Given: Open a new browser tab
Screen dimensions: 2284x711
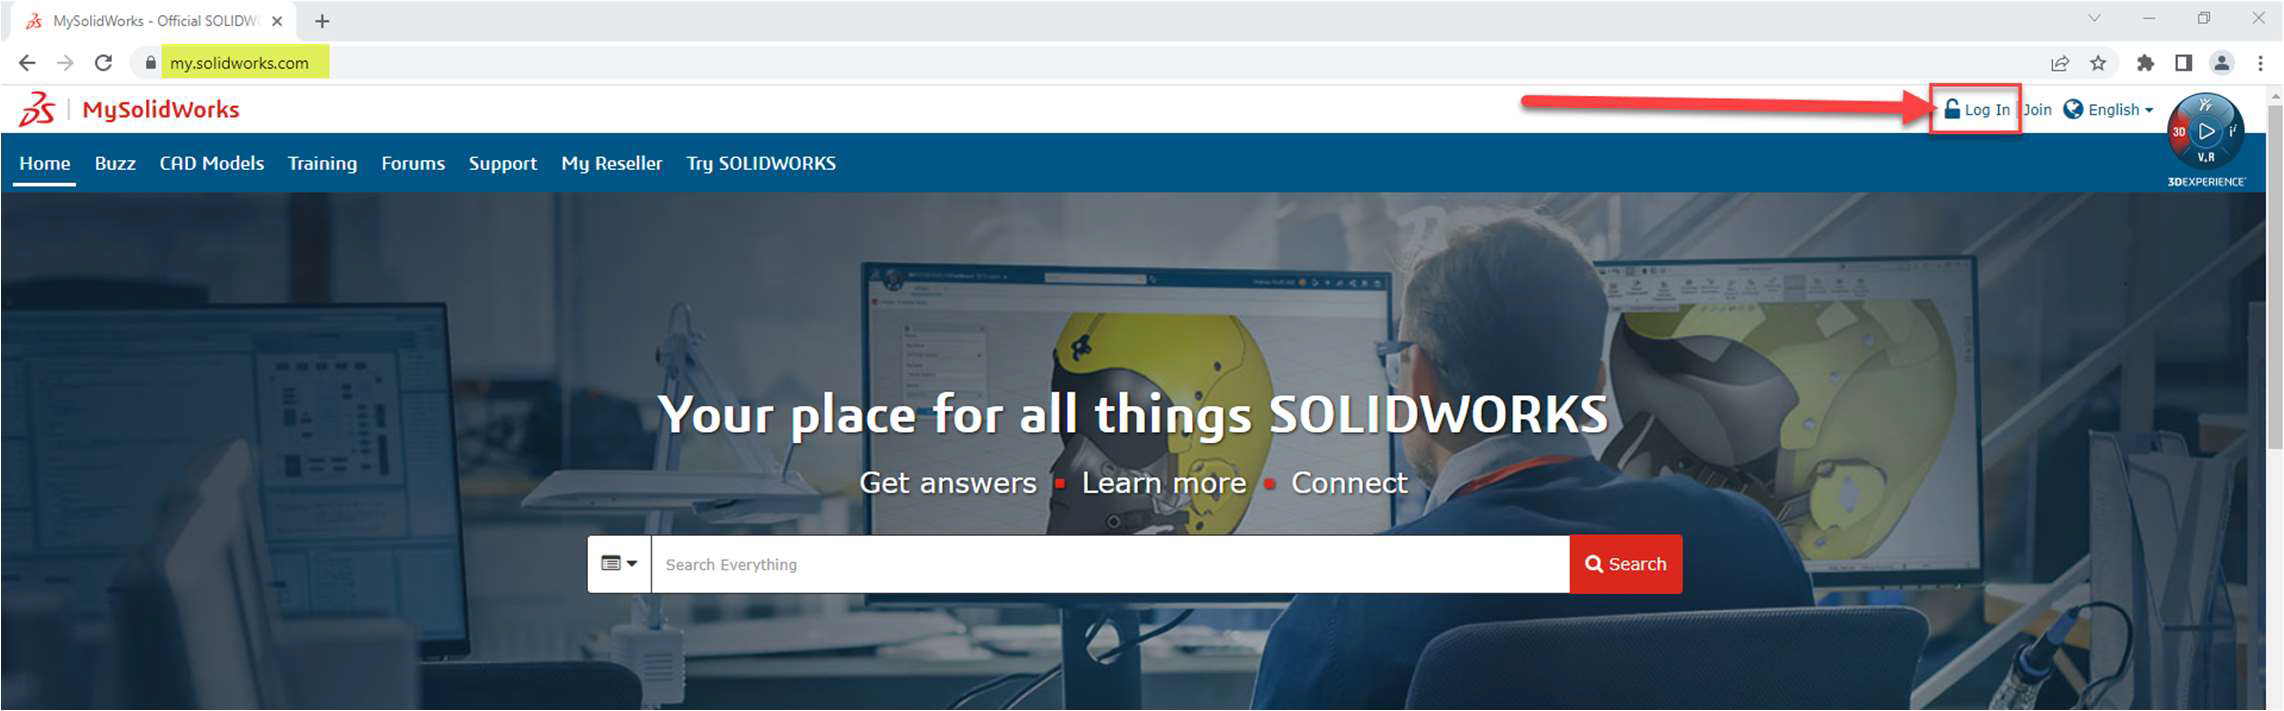Looking at the screenshot, I should tap(322, 21).
